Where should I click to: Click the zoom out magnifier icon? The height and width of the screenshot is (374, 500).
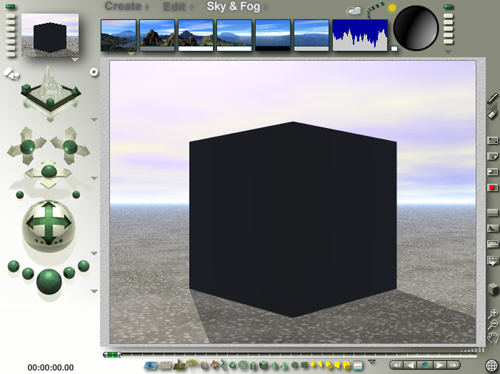click(x=493, y=324)
